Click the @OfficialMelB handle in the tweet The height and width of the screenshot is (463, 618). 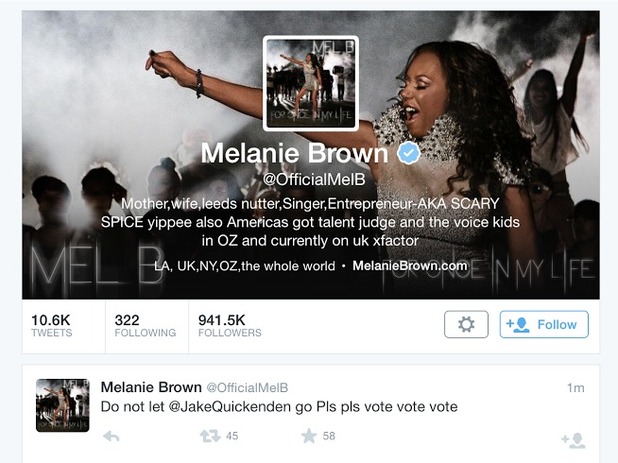point(248,388)
